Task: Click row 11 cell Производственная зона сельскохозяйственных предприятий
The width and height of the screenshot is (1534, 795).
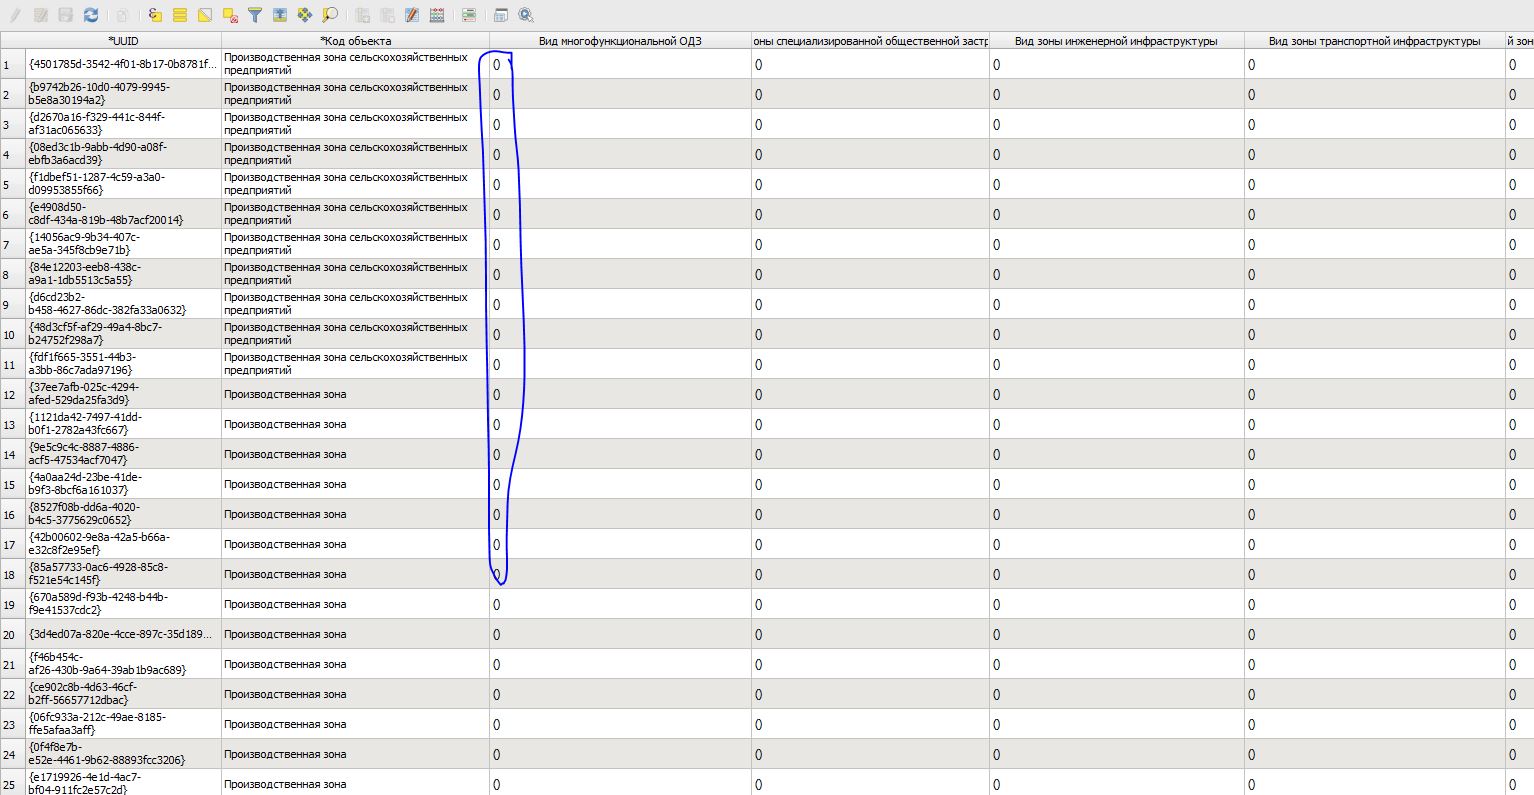Action: coord(355,364)
